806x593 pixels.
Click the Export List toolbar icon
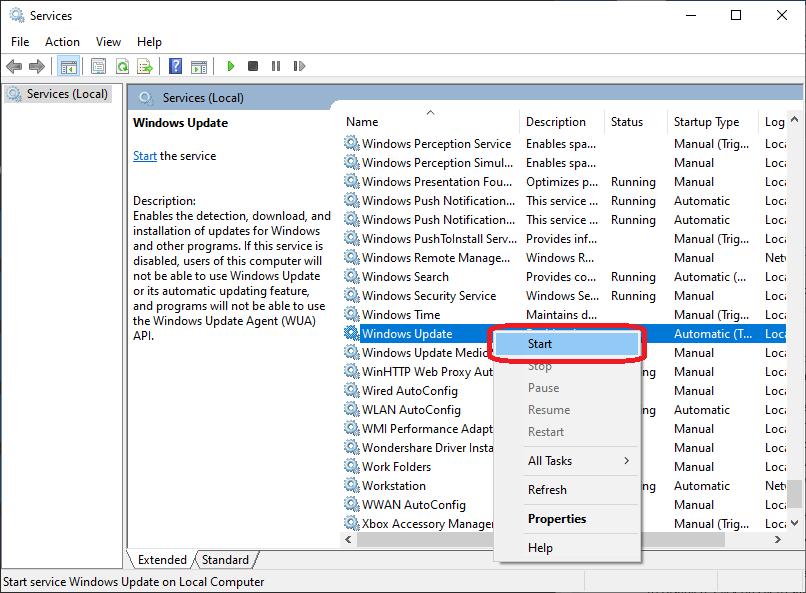pos(145,66)
